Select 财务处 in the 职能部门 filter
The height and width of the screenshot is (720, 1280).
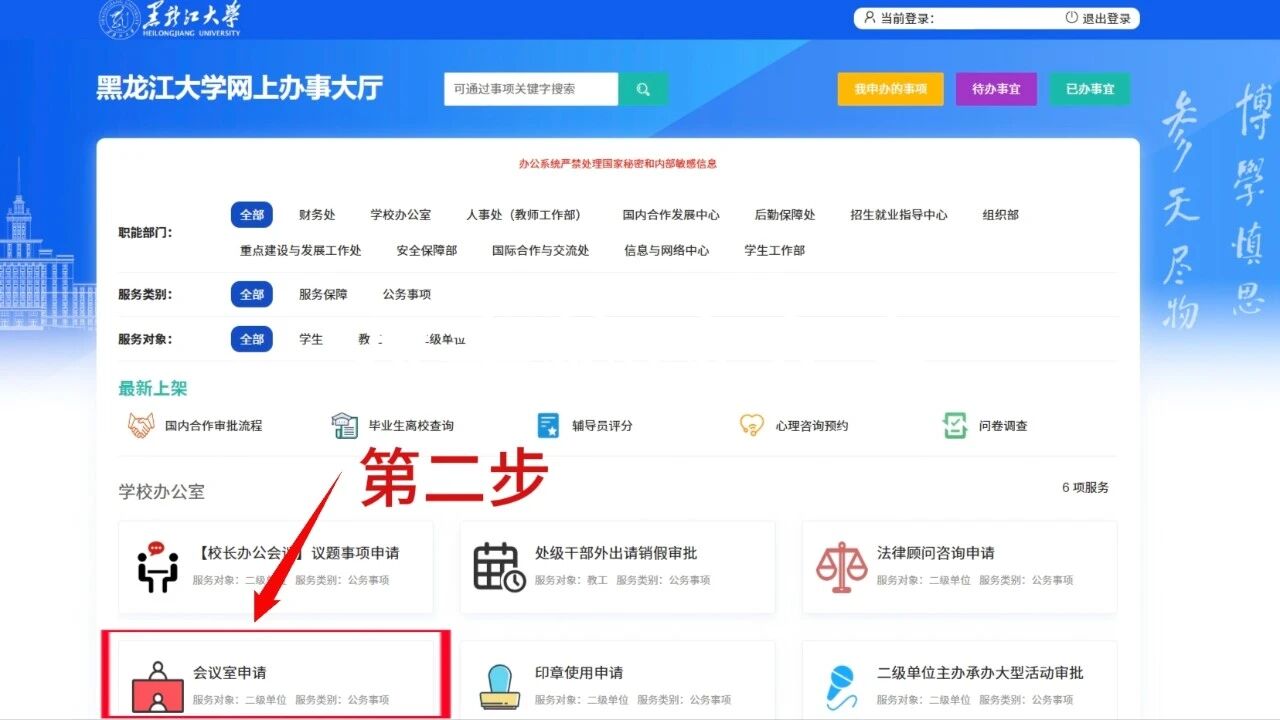click(x=318, y=214)
